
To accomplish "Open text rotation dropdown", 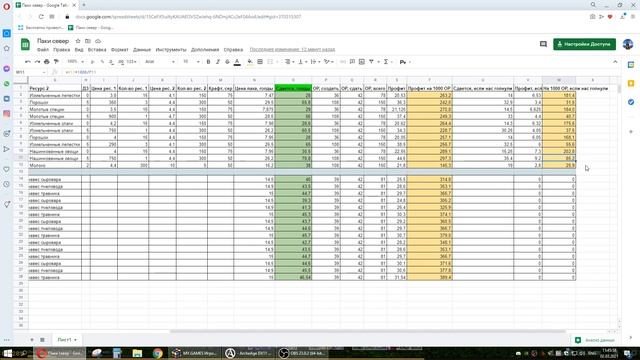I will coord(328,62).
